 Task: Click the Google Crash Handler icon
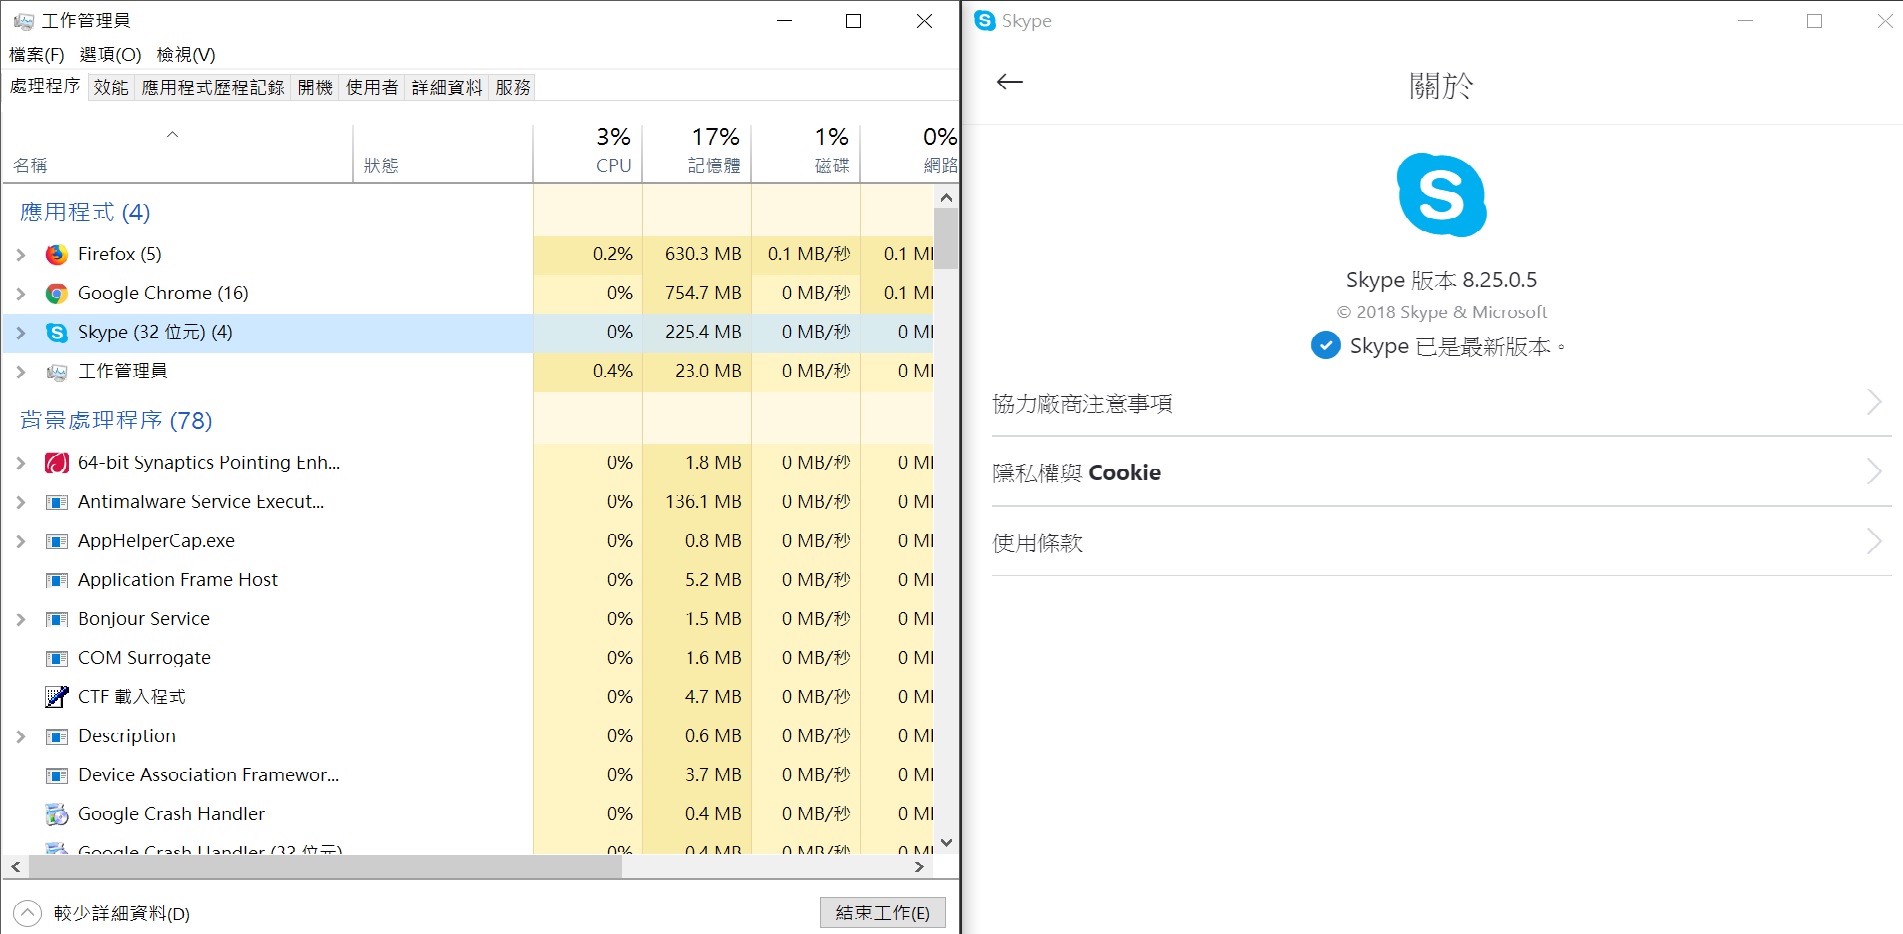coord(57,814)
